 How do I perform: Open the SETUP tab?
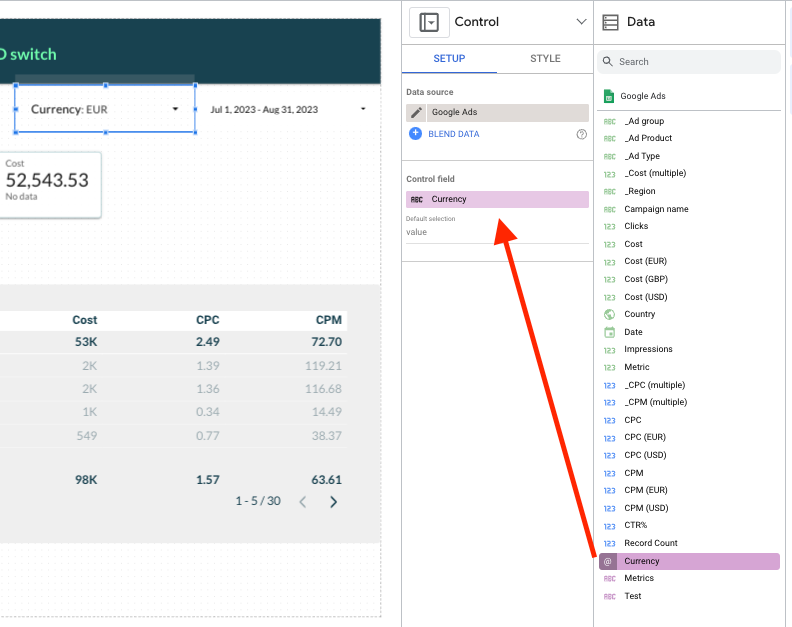(449, 59)
